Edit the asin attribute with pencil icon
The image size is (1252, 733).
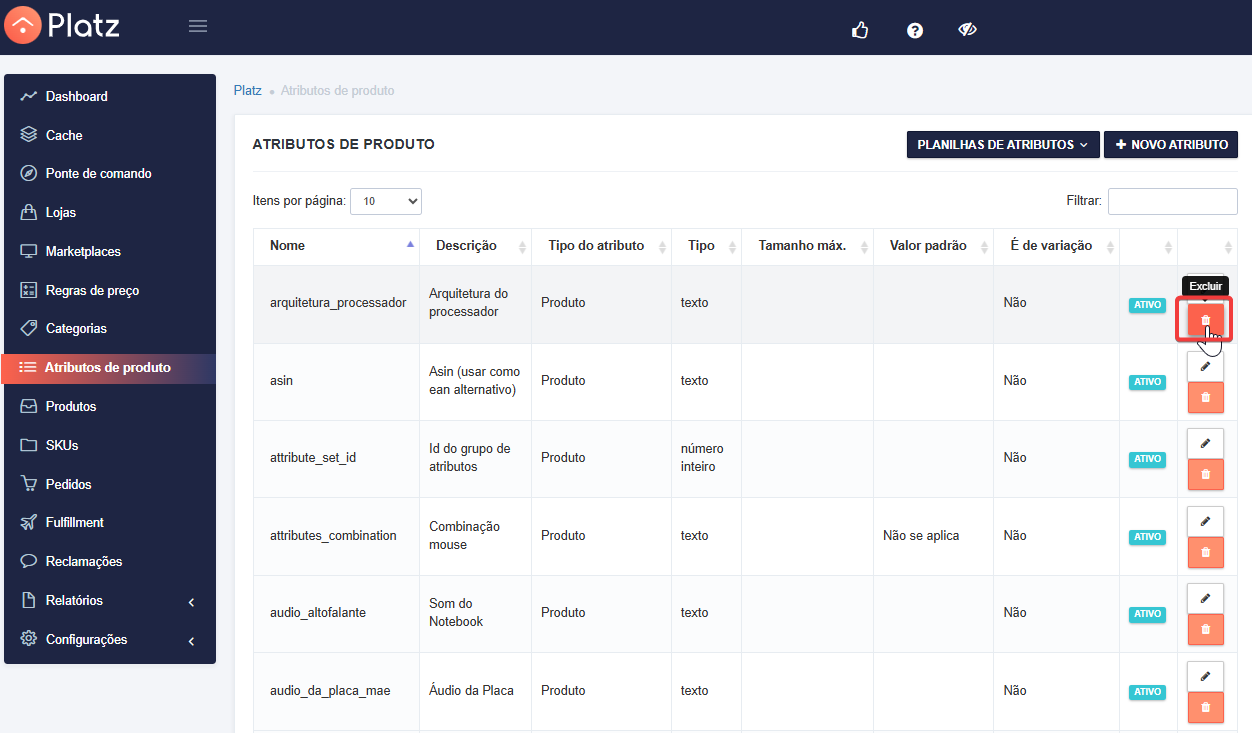(1205, 366)
